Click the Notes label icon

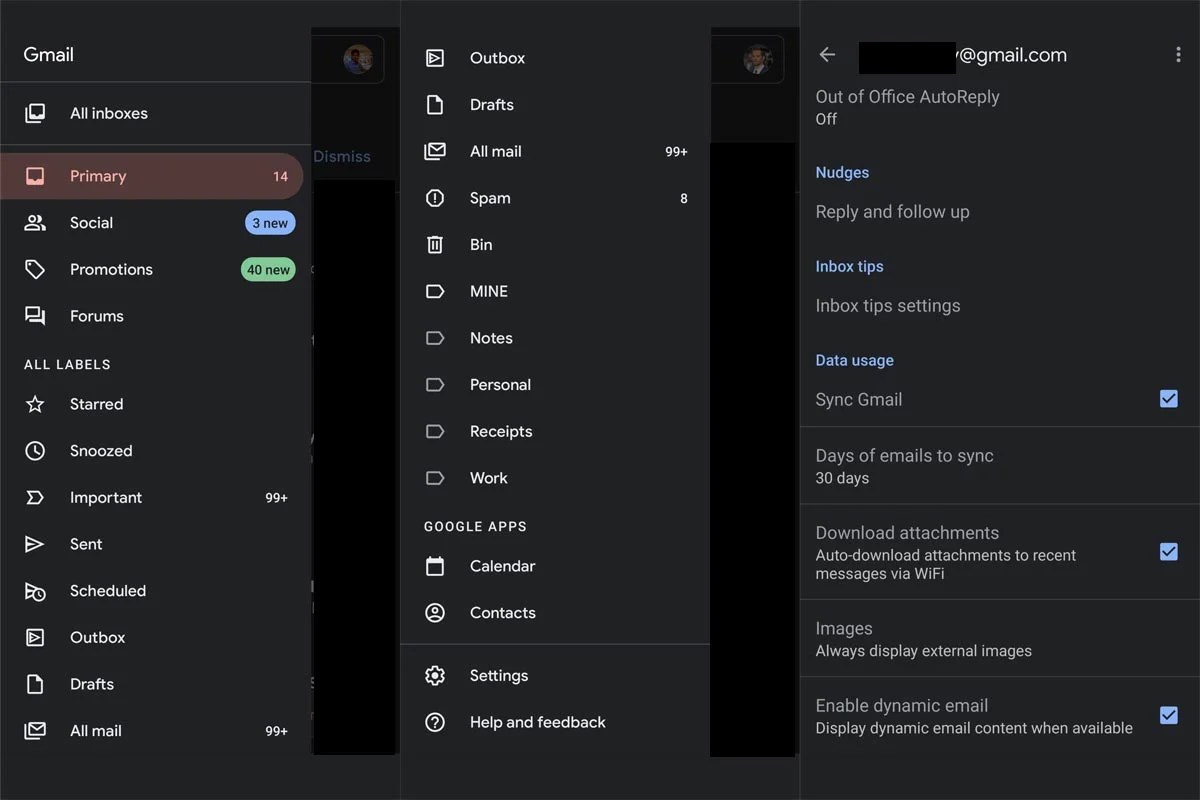click(x=435, y=338)
